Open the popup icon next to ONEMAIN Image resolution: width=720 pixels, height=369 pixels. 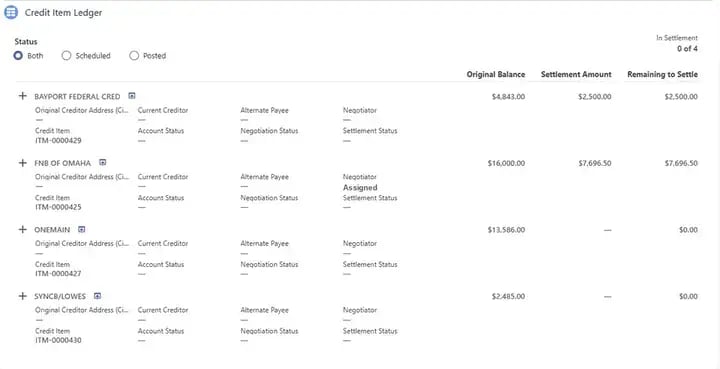click(82, 229)
